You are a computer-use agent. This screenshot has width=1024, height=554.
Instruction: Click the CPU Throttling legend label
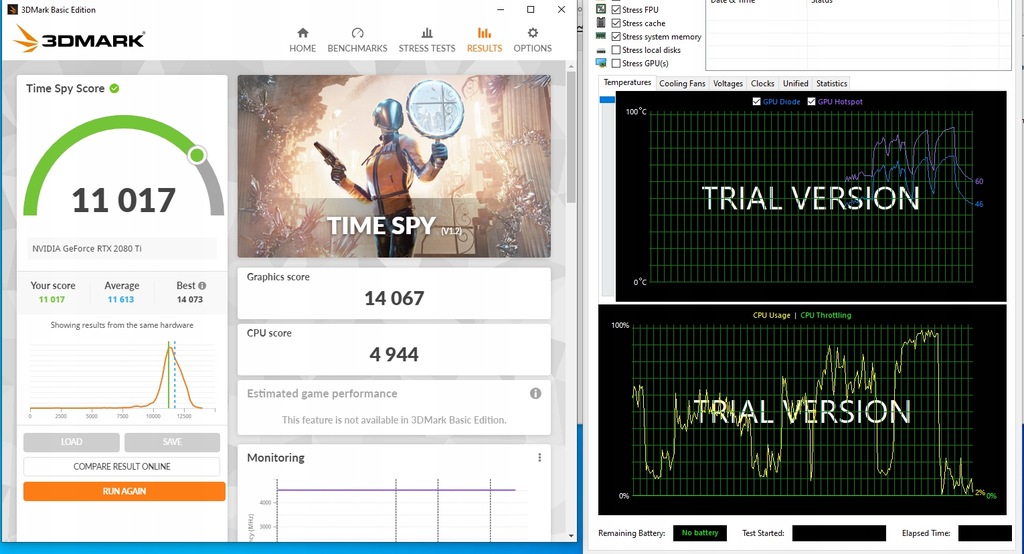click(825, 315)
